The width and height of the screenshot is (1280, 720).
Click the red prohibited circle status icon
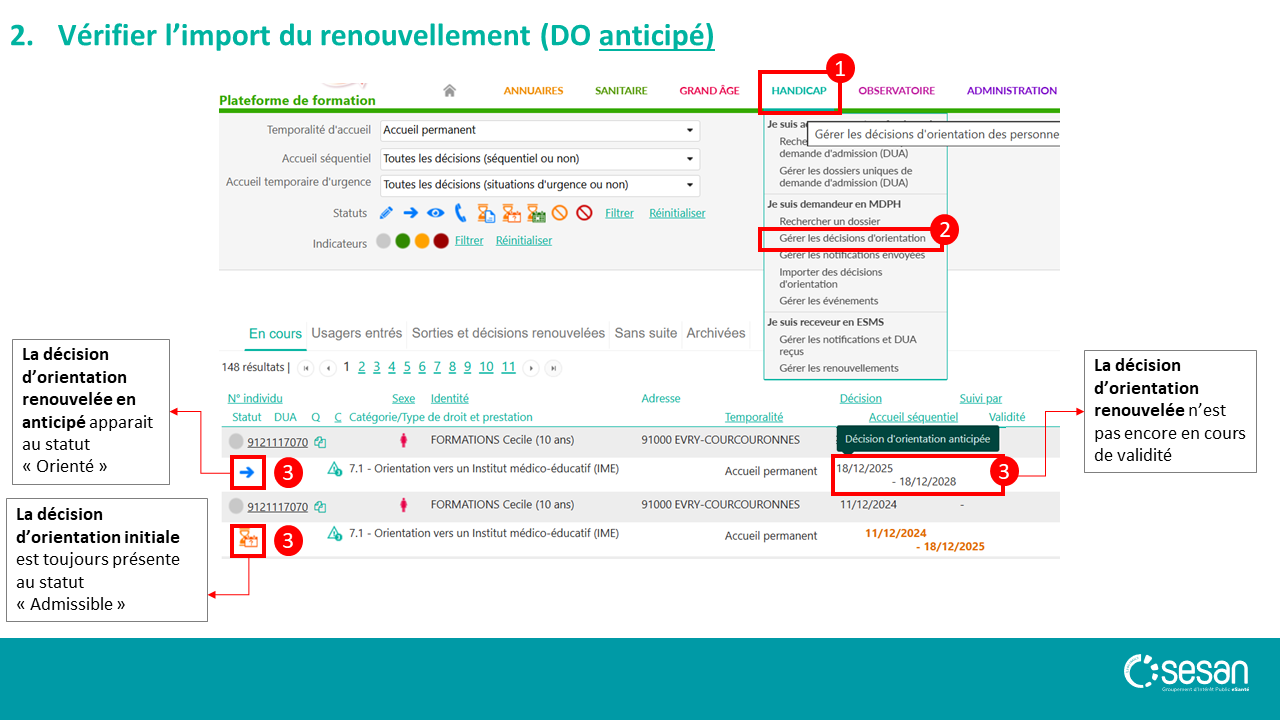tap(584, 213)
